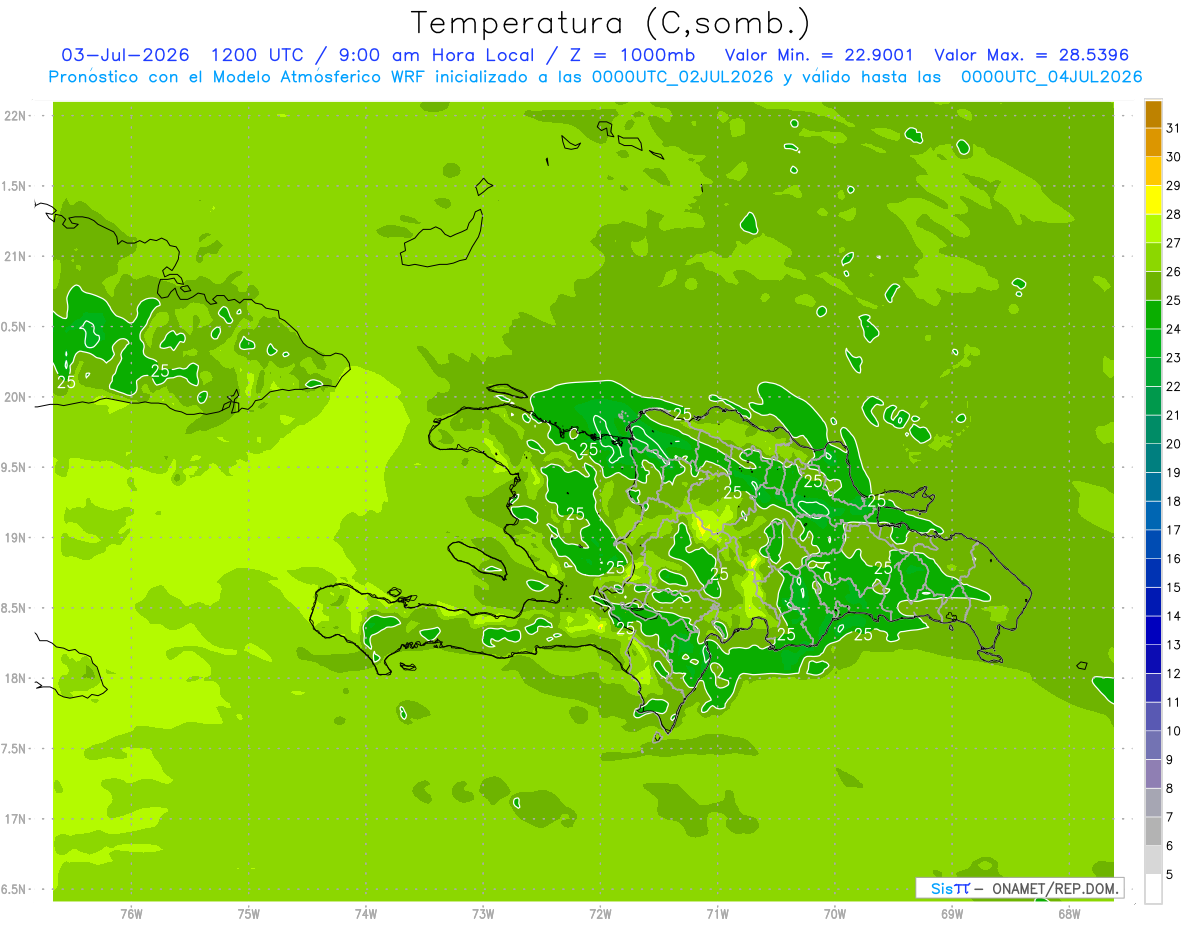
Task: Pick the purple swatch between 9 and 10
Action: [x=1153, y=745]
